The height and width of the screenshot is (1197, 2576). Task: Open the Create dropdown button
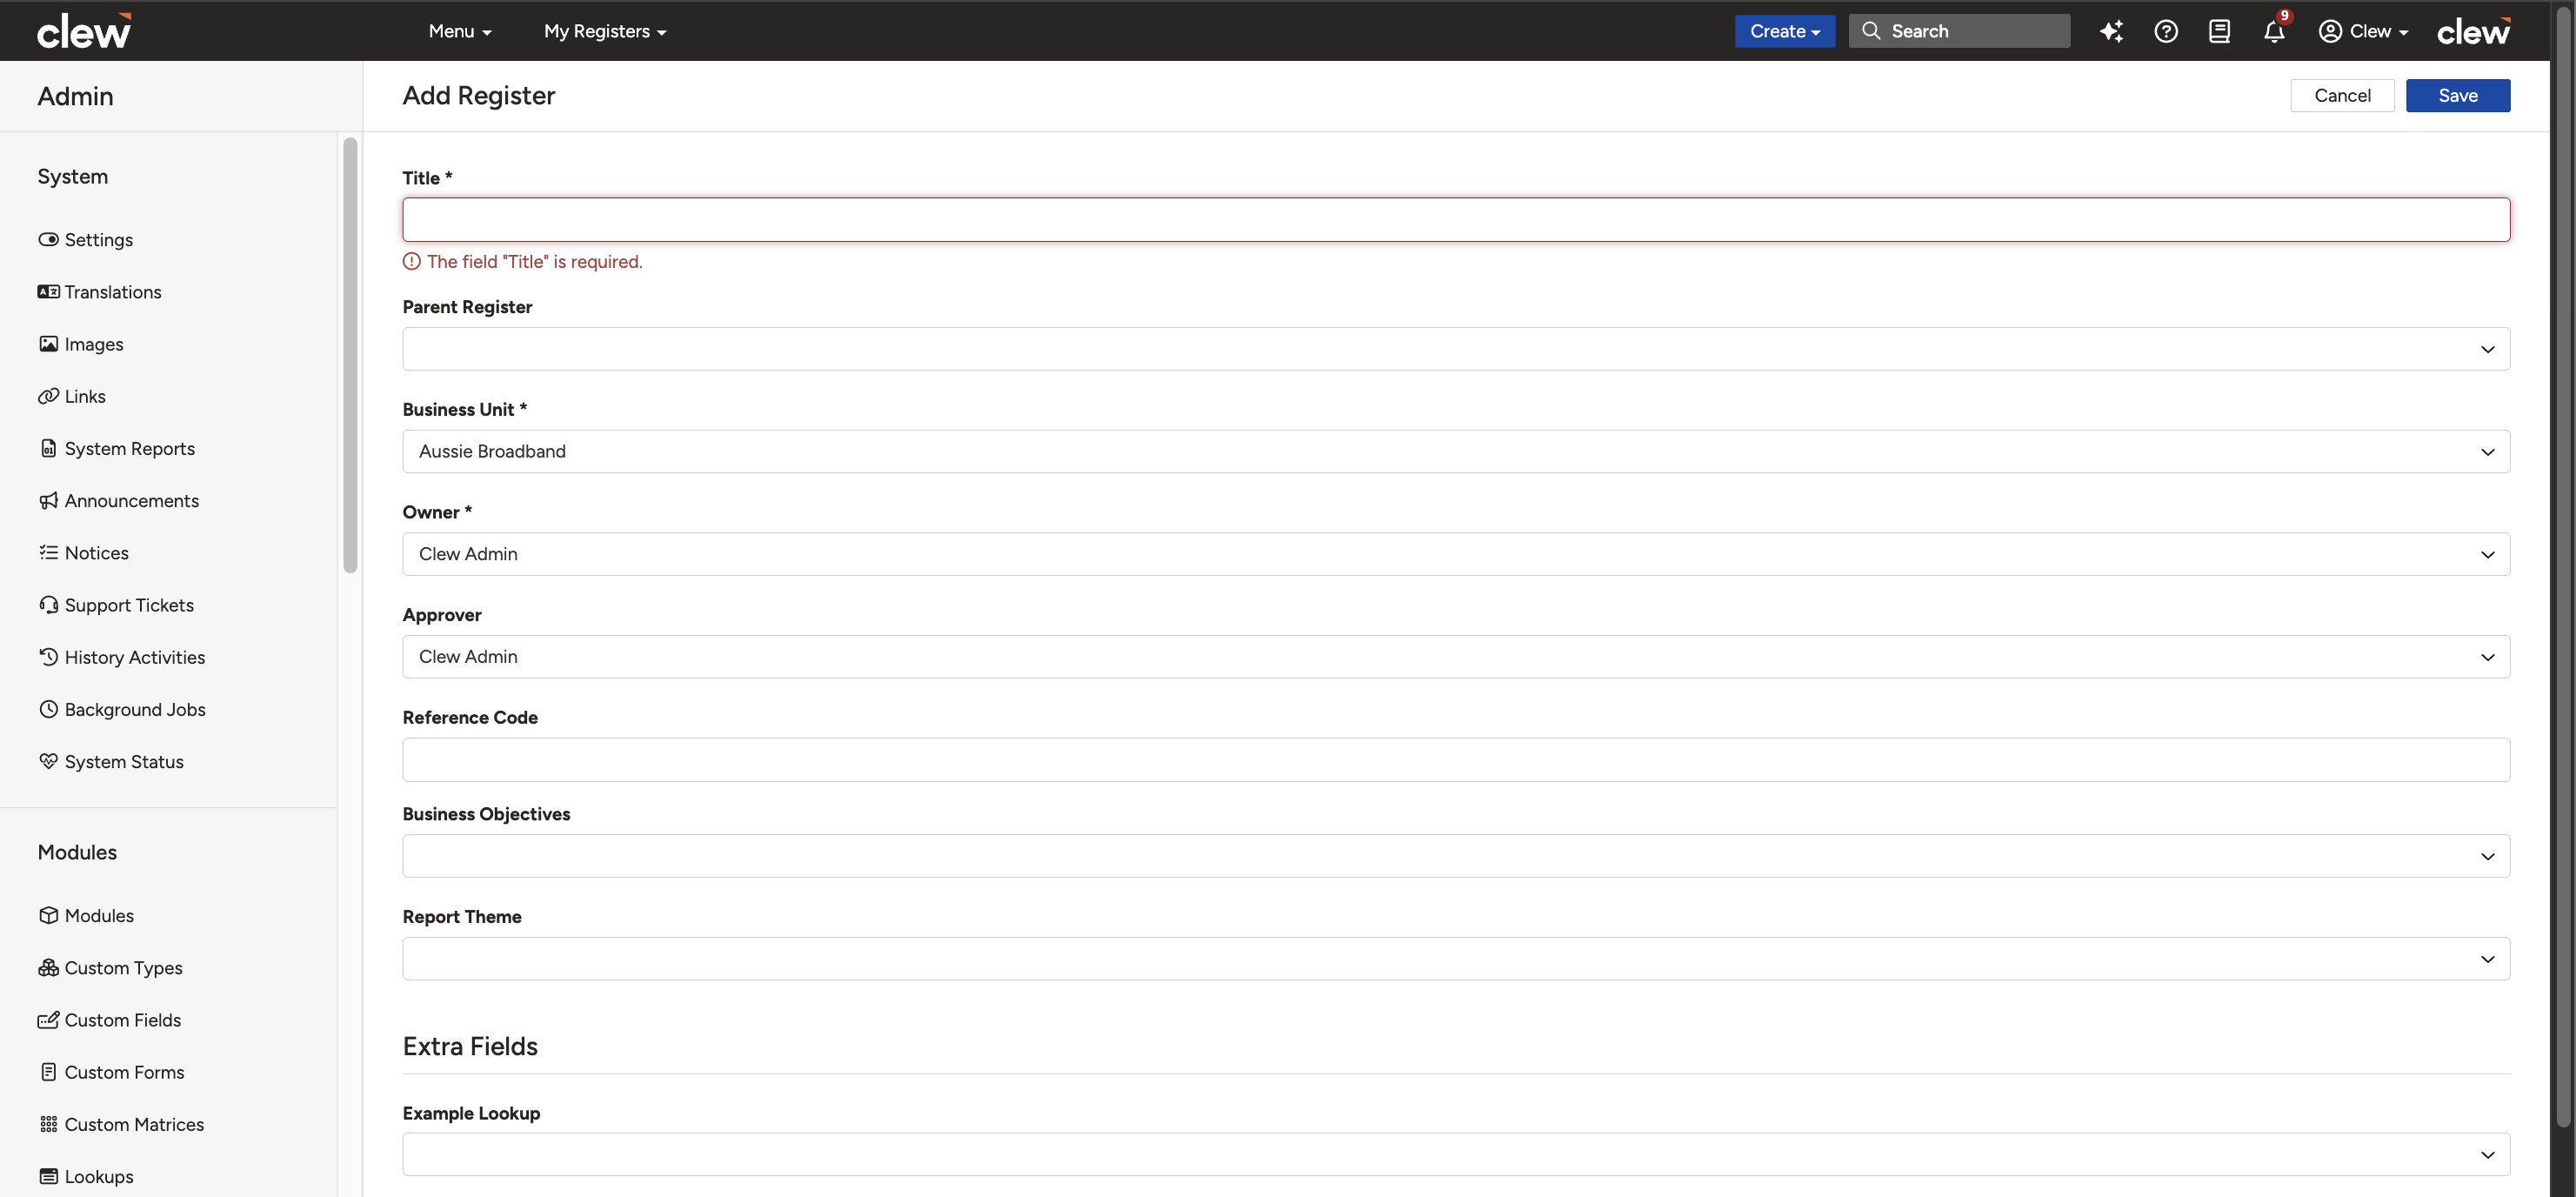(1784, 31)
